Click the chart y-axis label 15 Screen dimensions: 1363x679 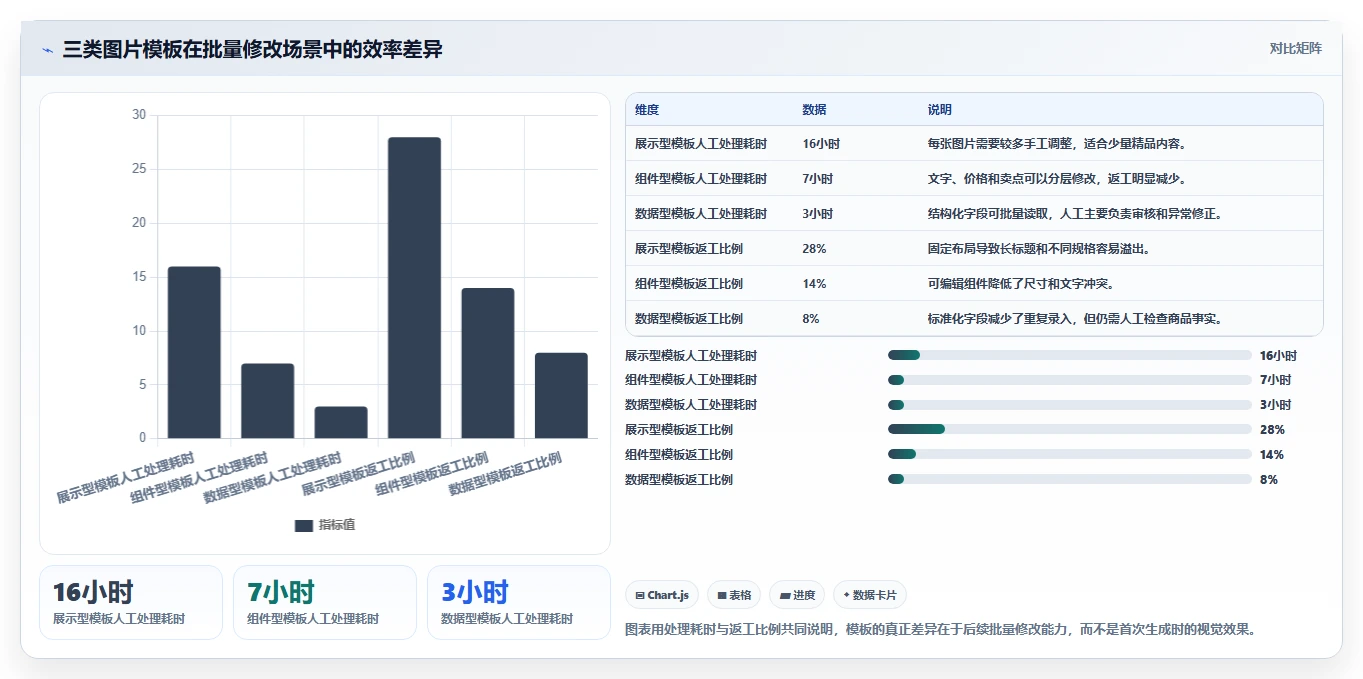tap(139, 277)
